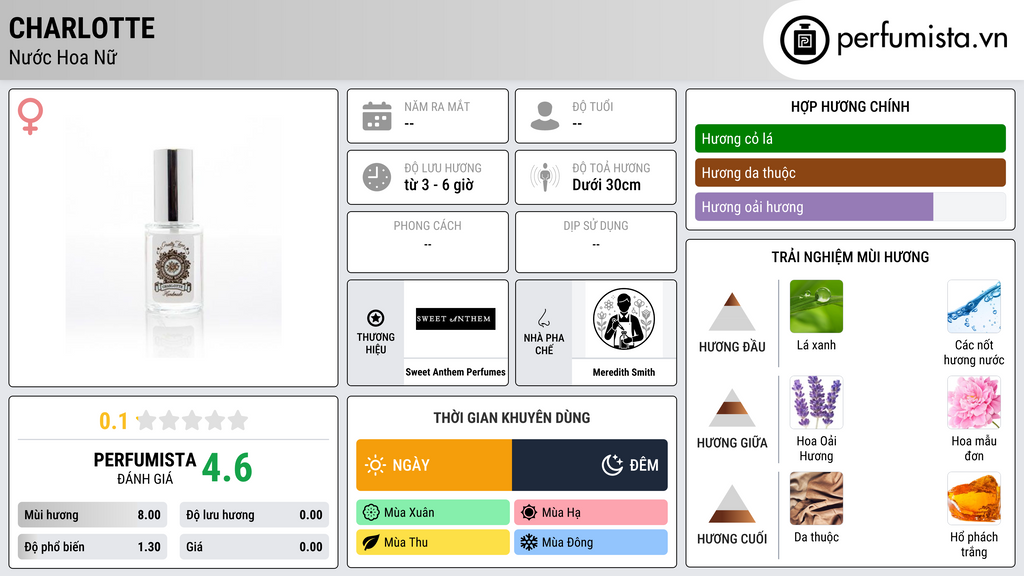Select the Ngày daytime bar
This screenshot has height=576, width=1024.
tap(434, 465)
